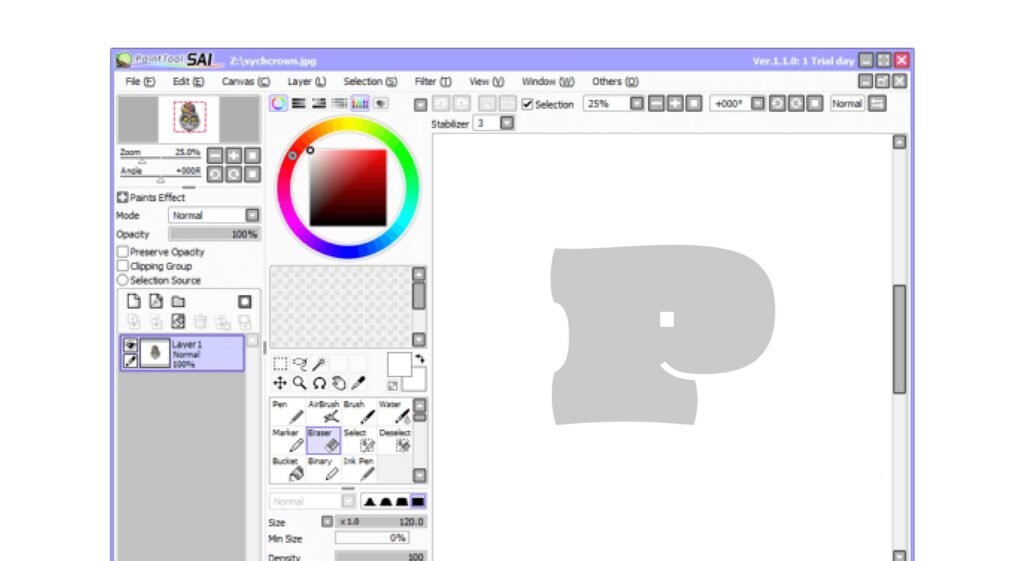Hide Layer1 with the eye icon
Screen dimensions: 1024x561
click(131, 345)
